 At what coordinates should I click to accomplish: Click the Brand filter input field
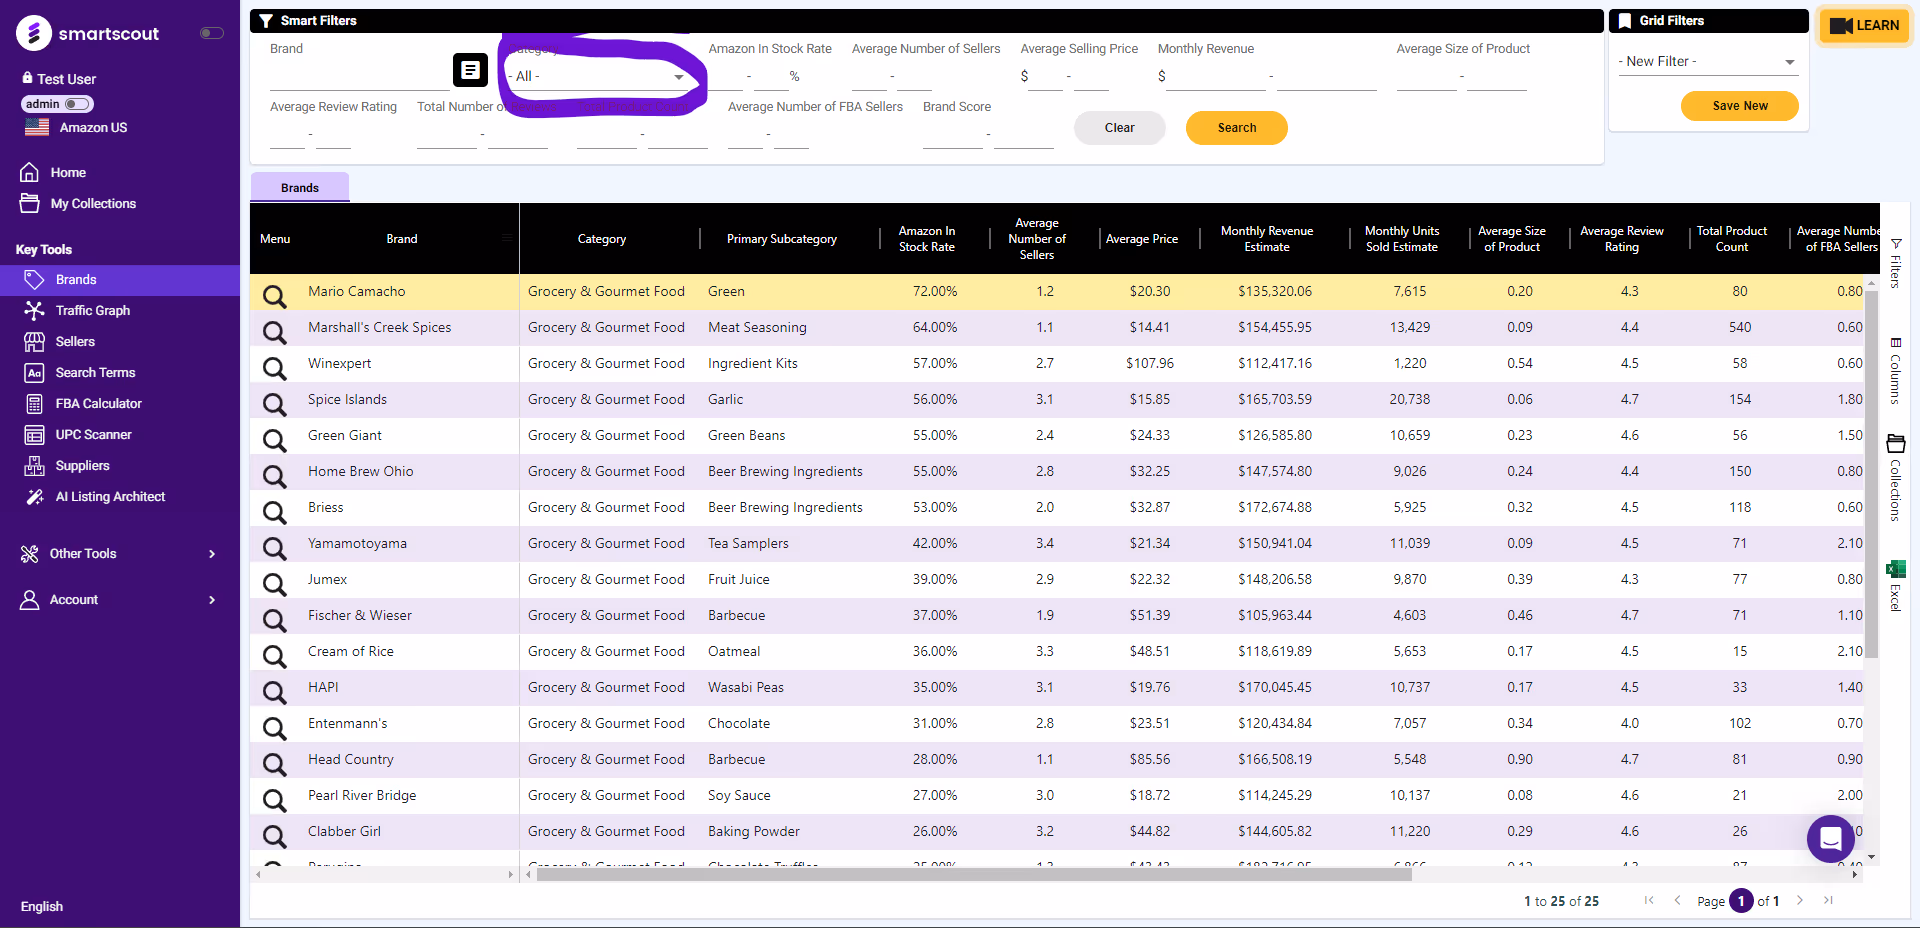pyautogui.click(x=360, y=77)
